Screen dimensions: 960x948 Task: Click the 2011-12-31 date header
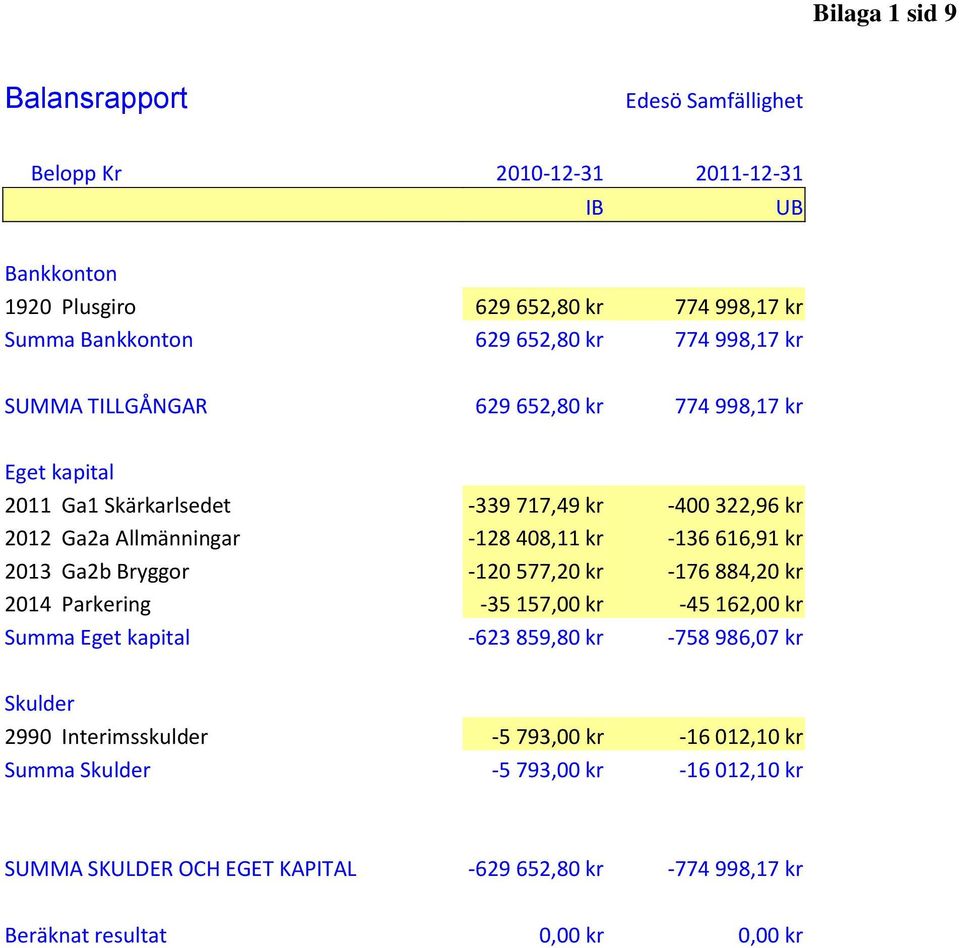click(x=749, y=173)
